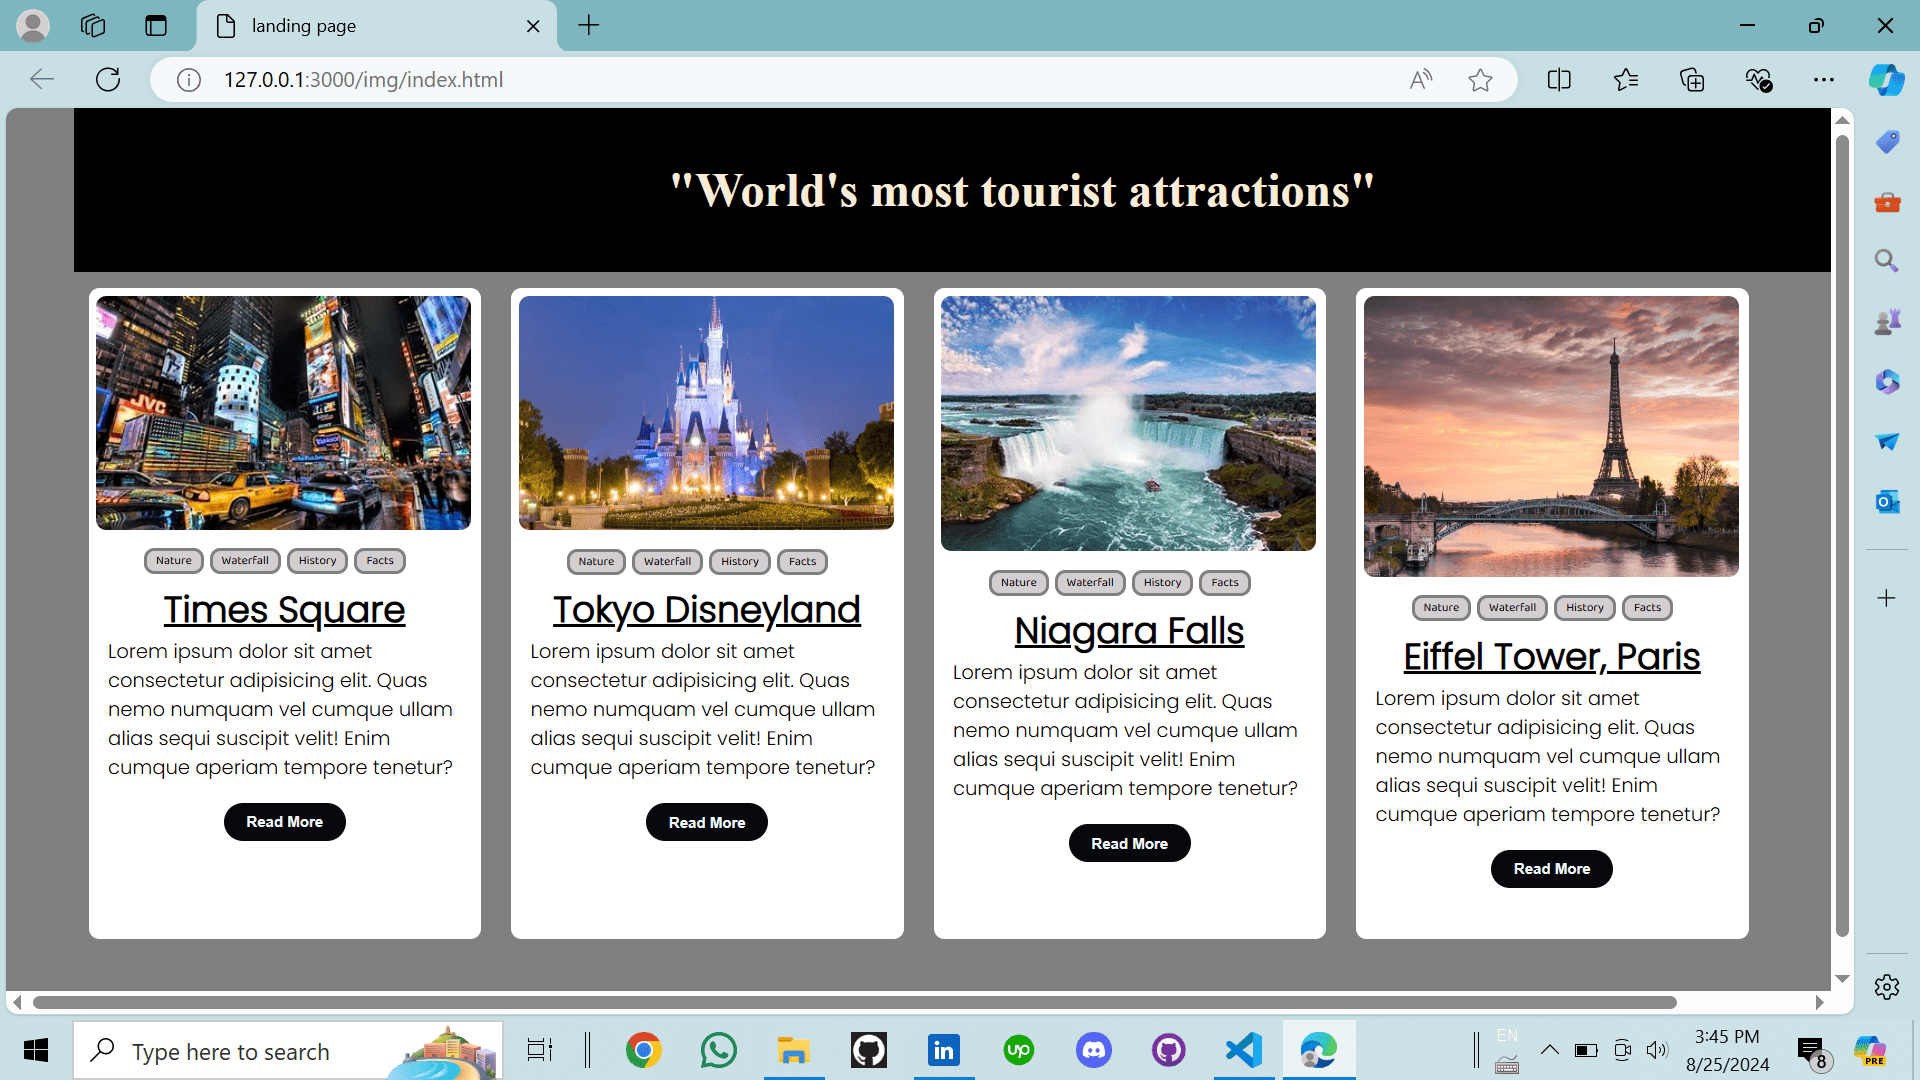Activate the Read aloud icon
1920x1080 pixels.
[1421, 80]
